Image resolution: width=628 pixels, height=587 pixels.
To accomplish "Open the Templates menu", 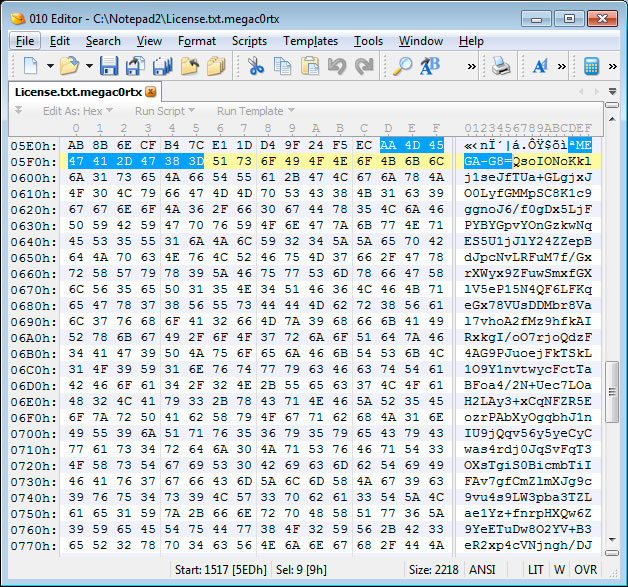I will pos(310,41).
